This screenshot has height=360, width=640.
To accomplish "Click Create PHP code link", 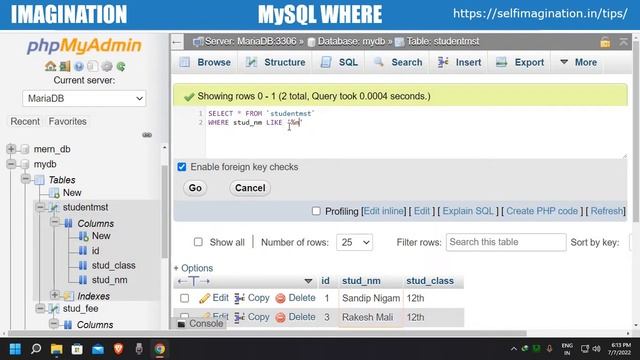I will 542,211.
